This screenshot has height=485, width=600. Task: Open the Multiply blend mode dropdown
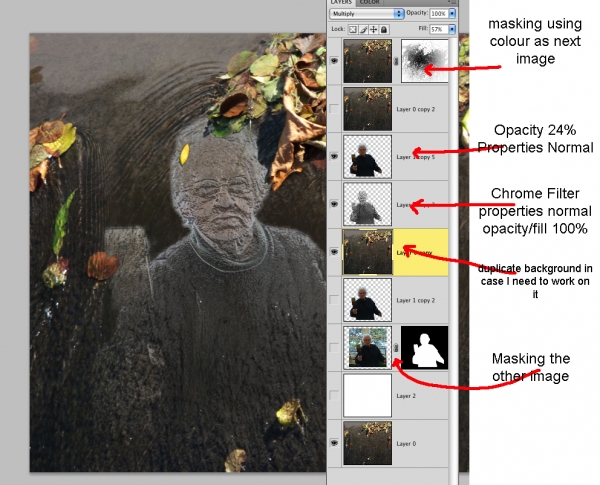[x=367, y=14]
